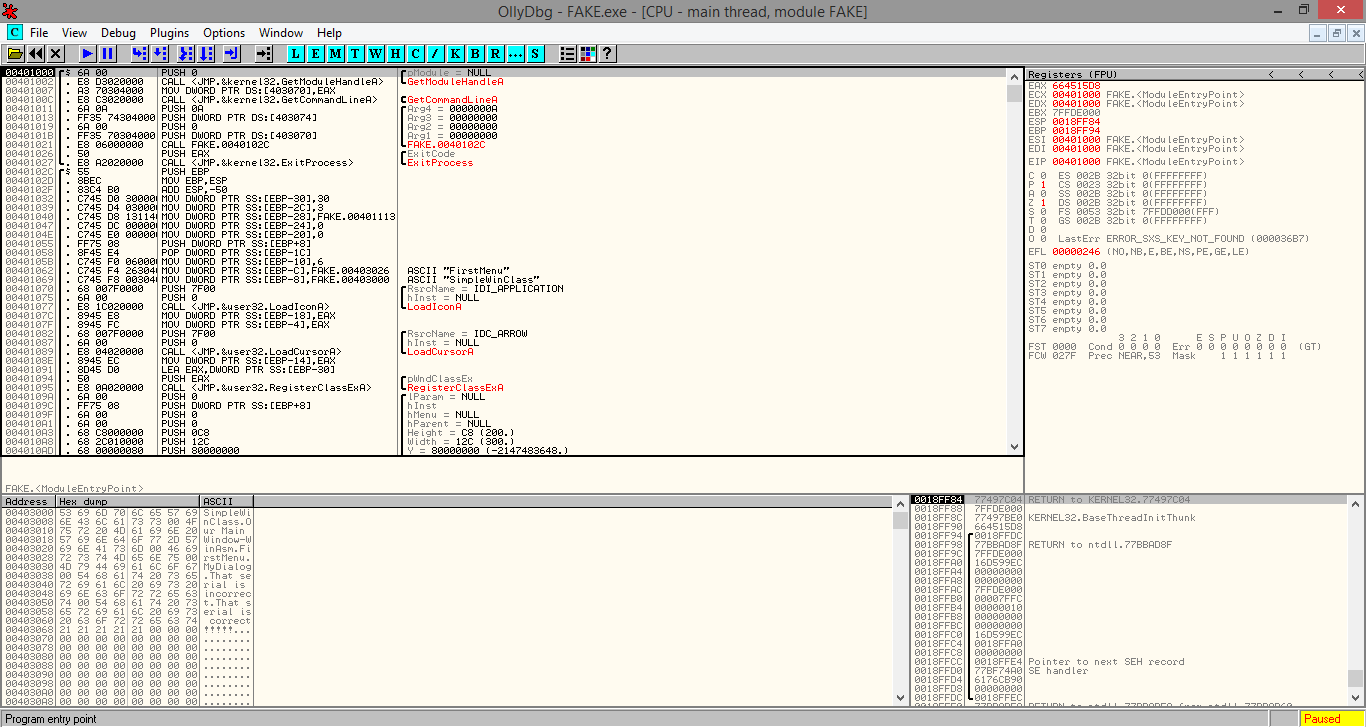Open Run trace via the dots icon

pos(516,53)
